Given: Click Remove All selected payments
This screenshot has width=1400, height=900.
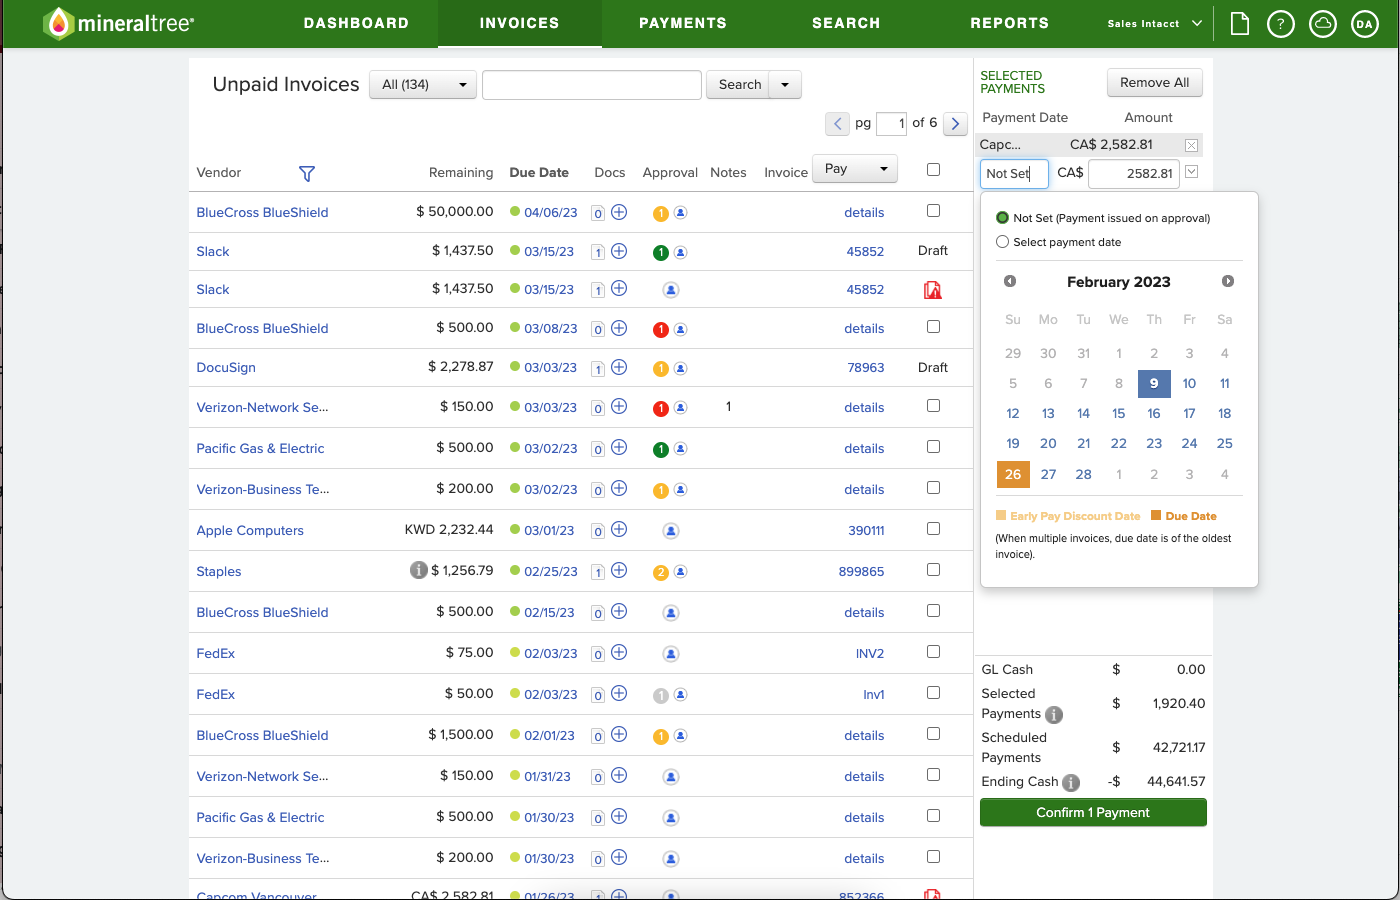Looking at the screenshot, I should [x=1155, y=83].
